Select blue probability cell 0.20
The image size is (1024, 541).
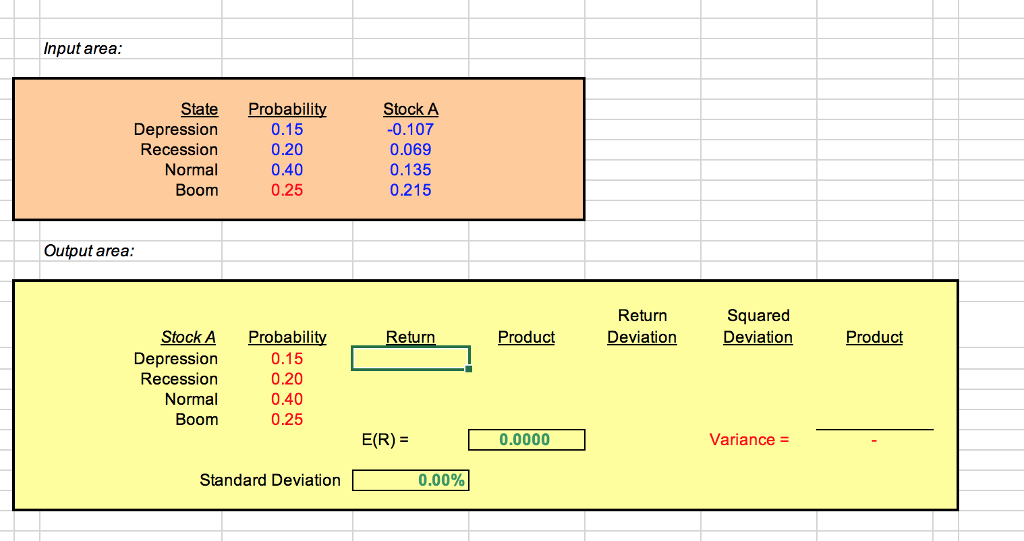coord(287,150)
